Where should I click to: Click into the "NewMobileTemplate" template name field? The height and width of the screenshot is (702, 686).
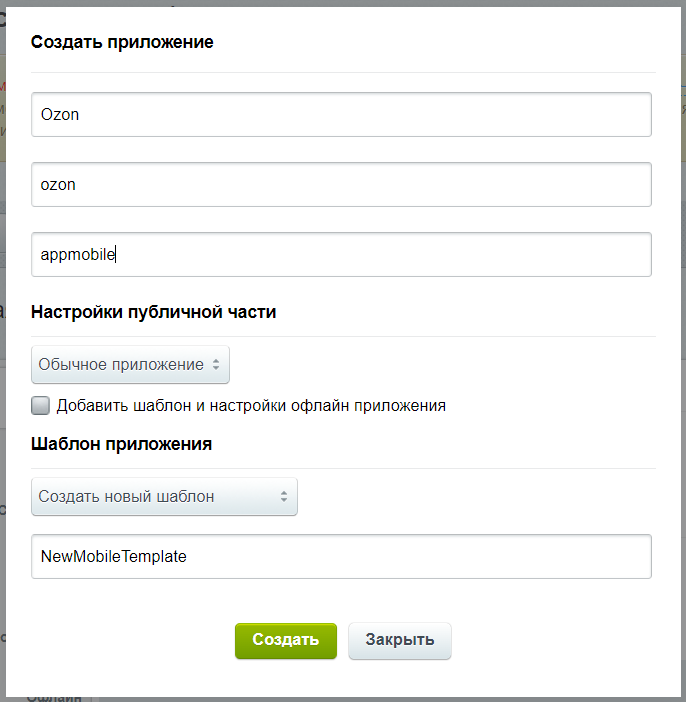[x=341, y=556]
